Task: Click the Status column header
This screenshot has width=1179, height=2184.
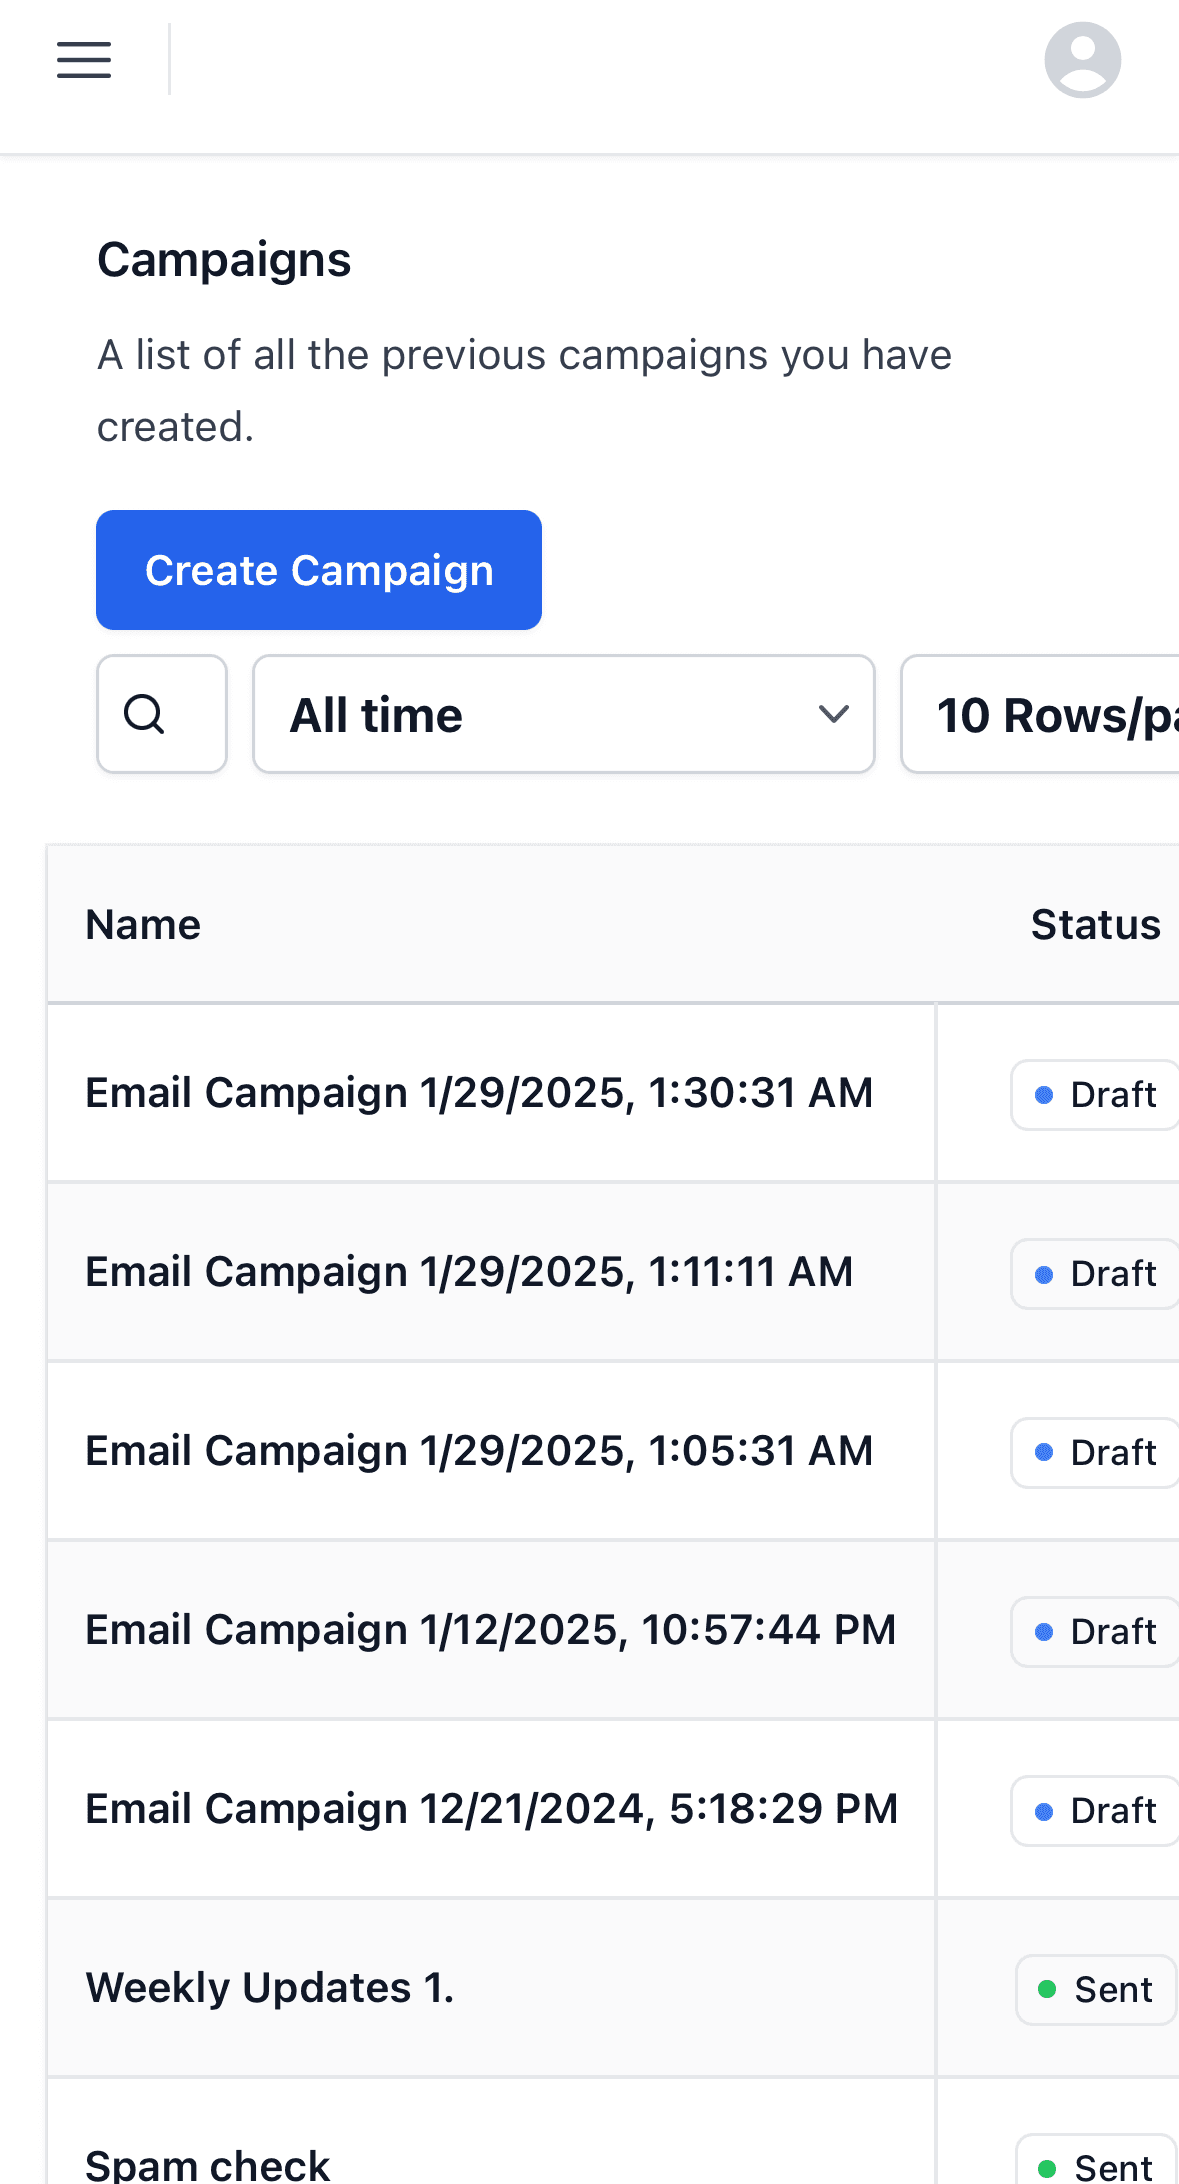Action: (1095, 924)
